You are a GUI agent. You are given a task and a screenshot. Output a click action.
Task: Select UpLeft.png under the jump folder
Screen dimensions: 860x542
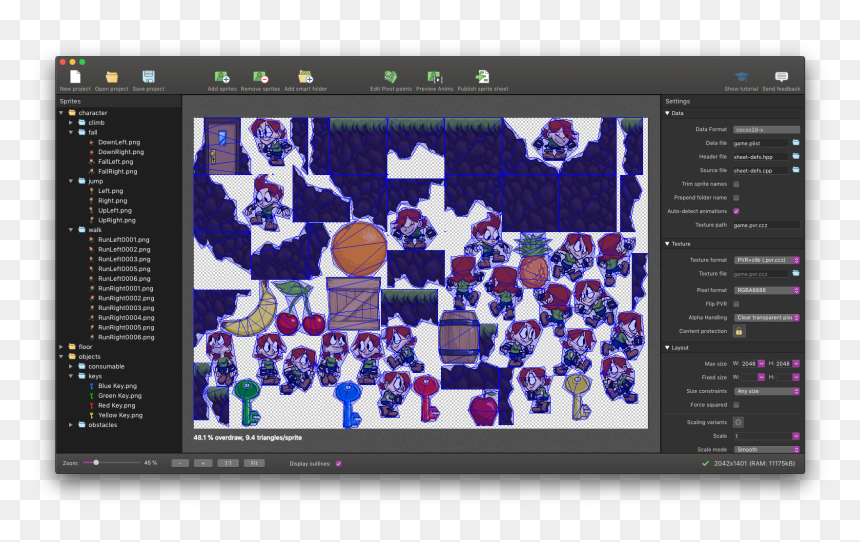point(115,211)
